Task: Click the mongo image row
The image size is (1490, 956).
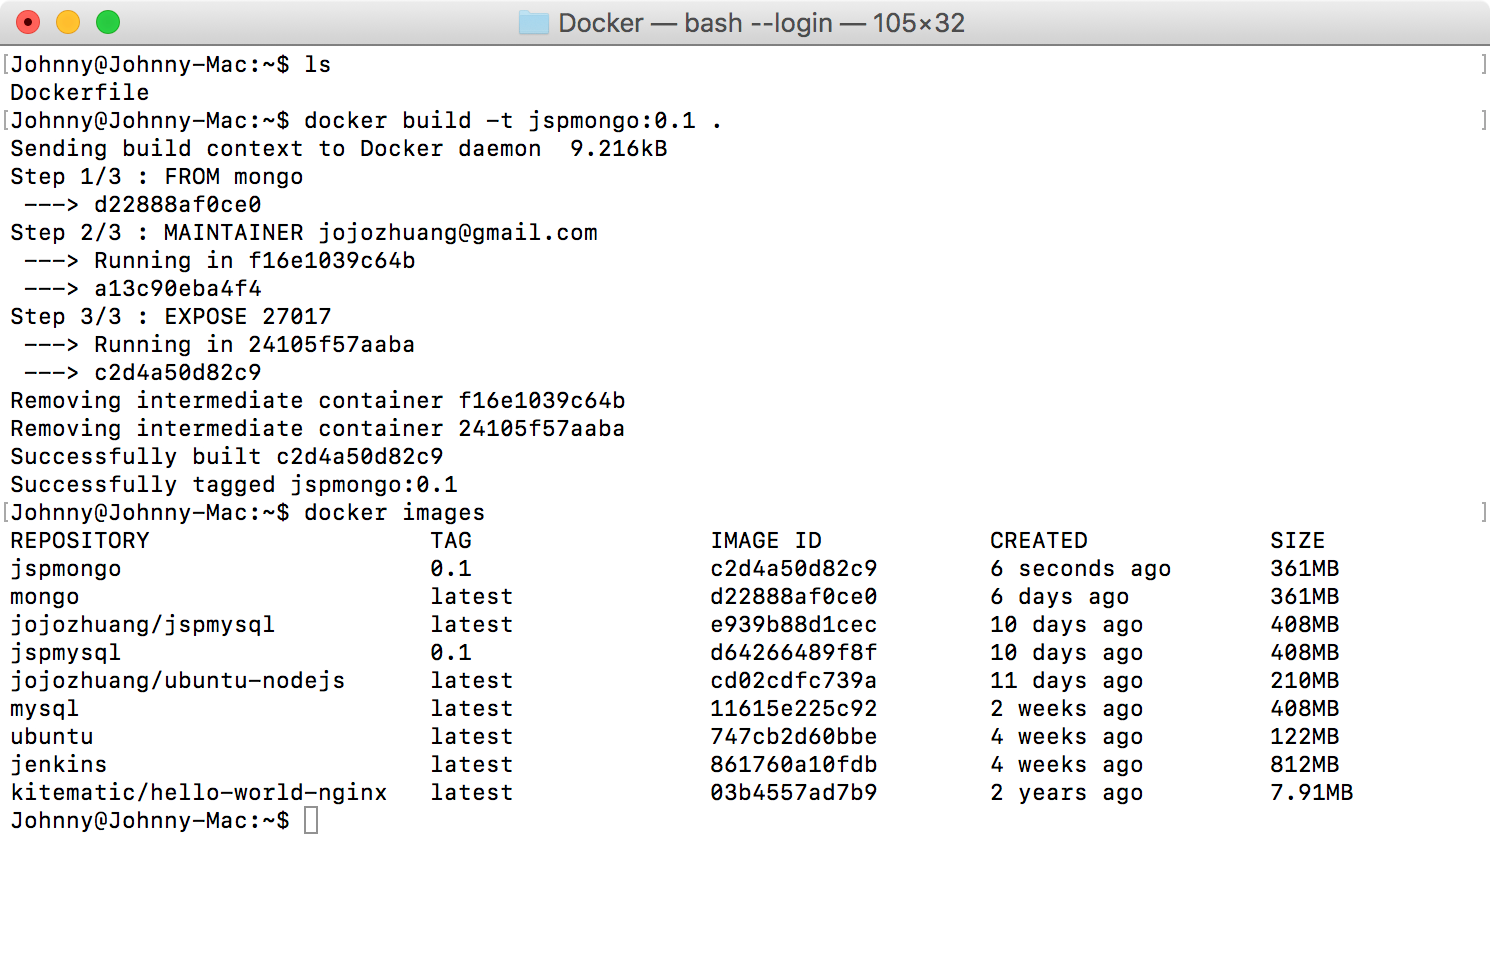Action: [x=44, y=596]
